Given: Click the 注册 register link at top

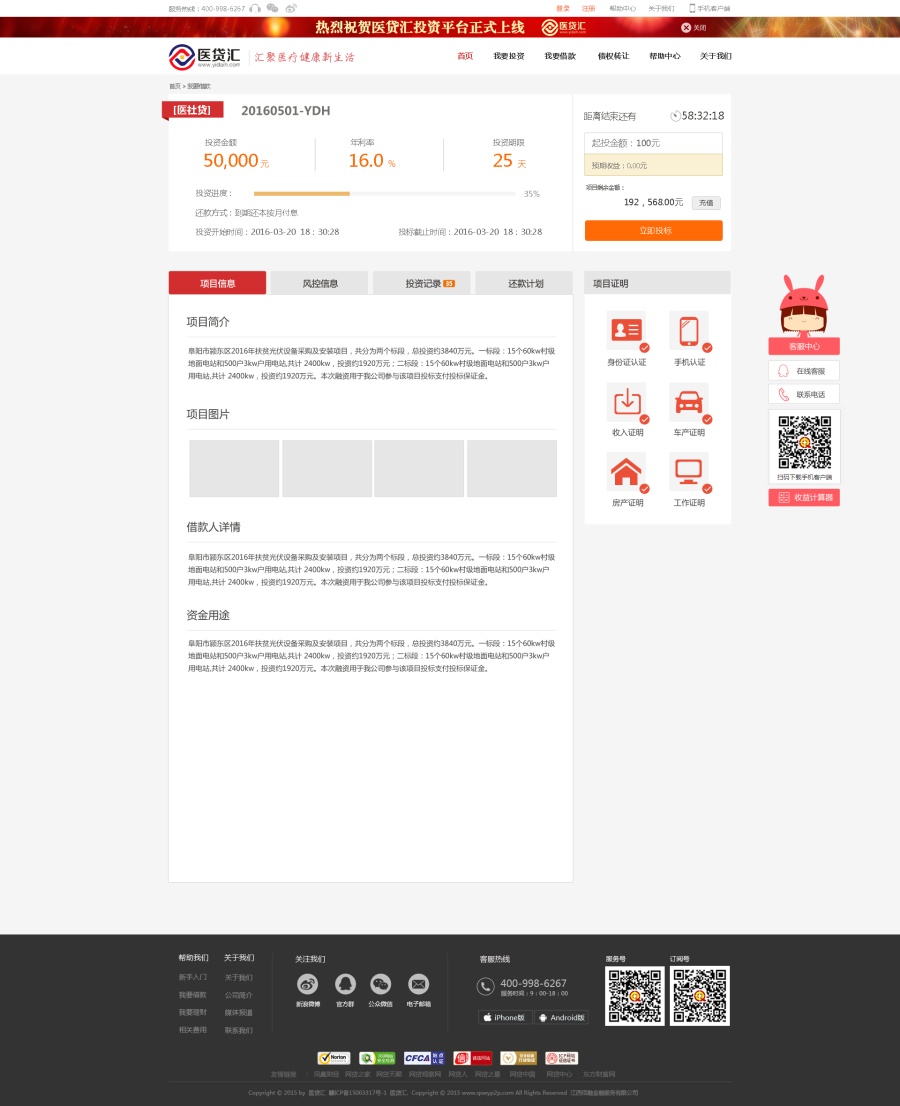Looking at the screenshot, I should pyautogui.click(x=588, y=8).
